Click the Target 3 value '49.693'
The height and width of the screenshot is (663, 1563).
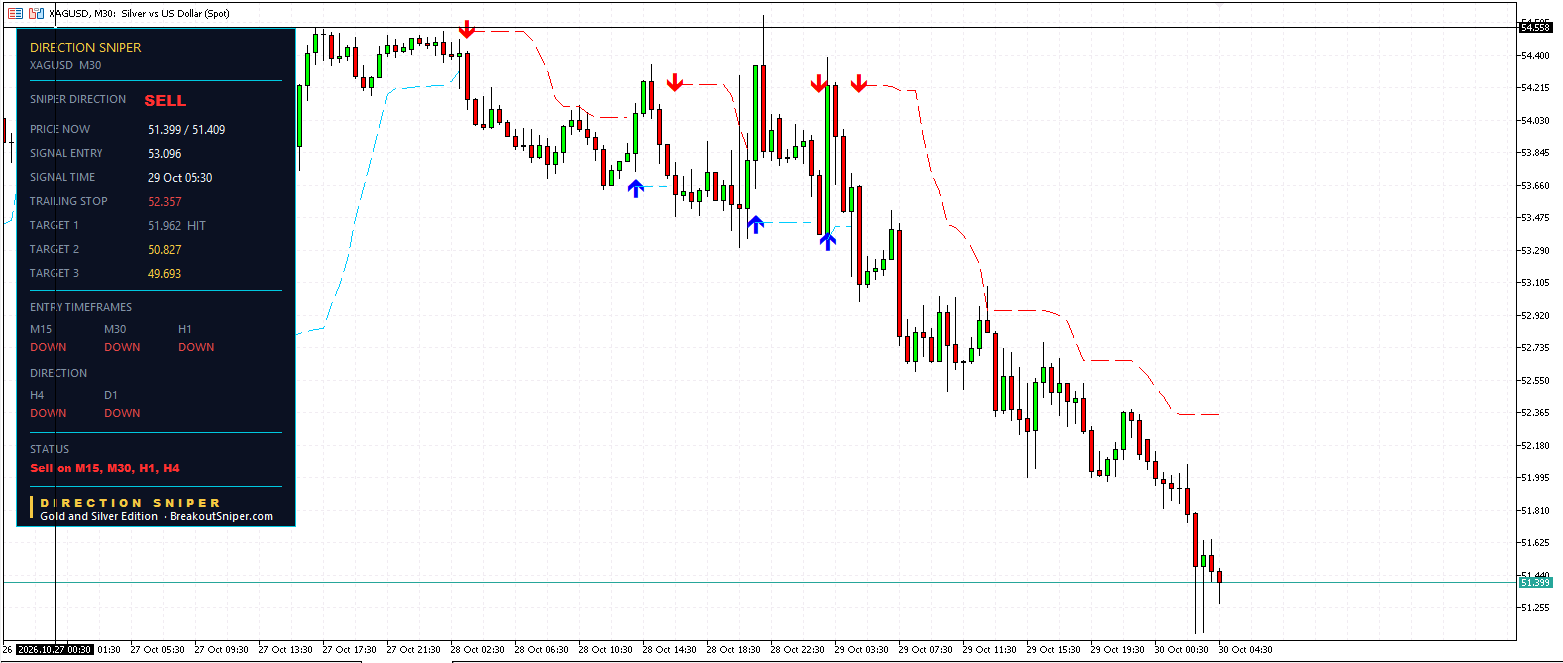tap(164, 273)
